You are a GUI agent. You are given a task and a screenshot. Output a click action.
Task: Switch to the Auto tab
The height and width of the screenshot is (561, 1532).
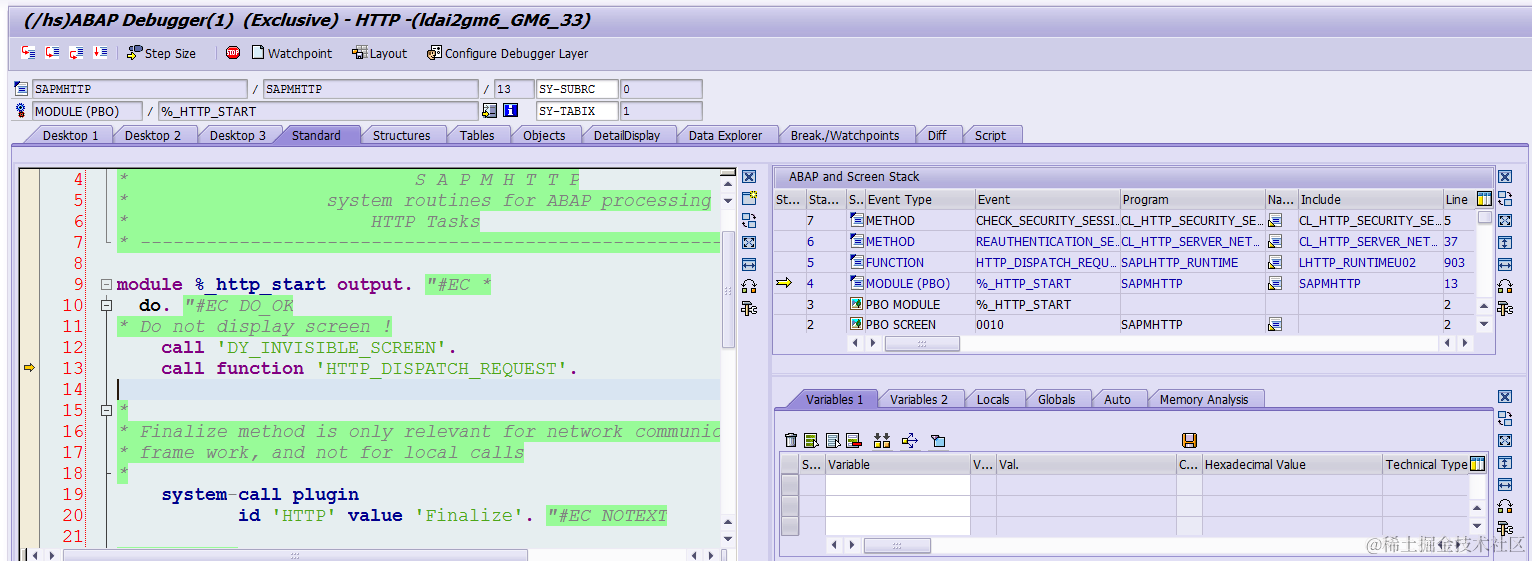pos(1117,399)
